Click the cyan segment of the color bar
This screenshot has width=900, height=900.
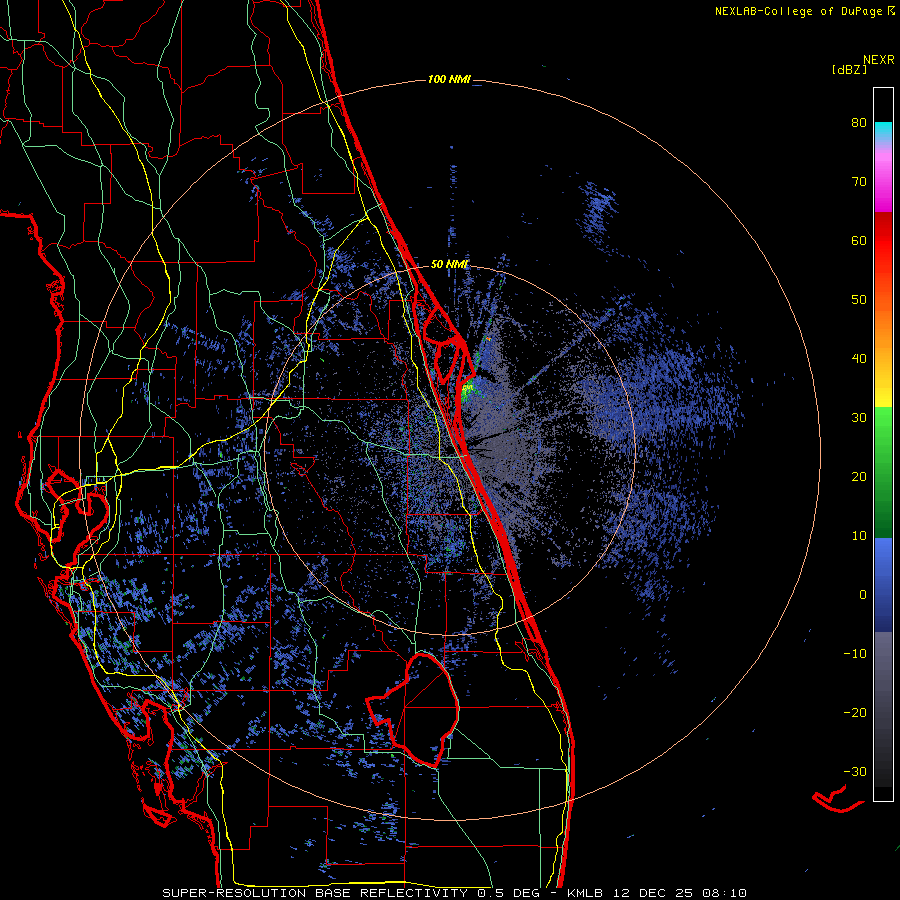click(883, 131)
